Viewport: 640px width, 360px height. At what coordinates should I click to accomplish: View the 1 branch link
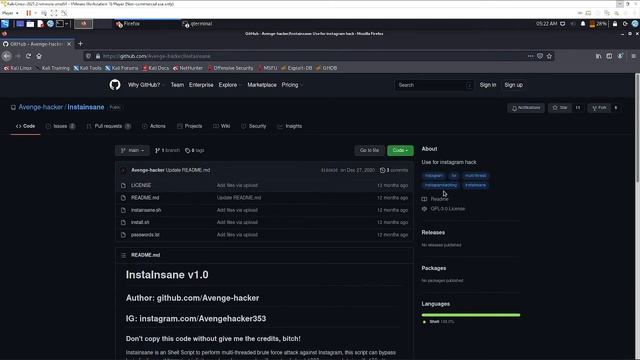(x=167, y=150)
